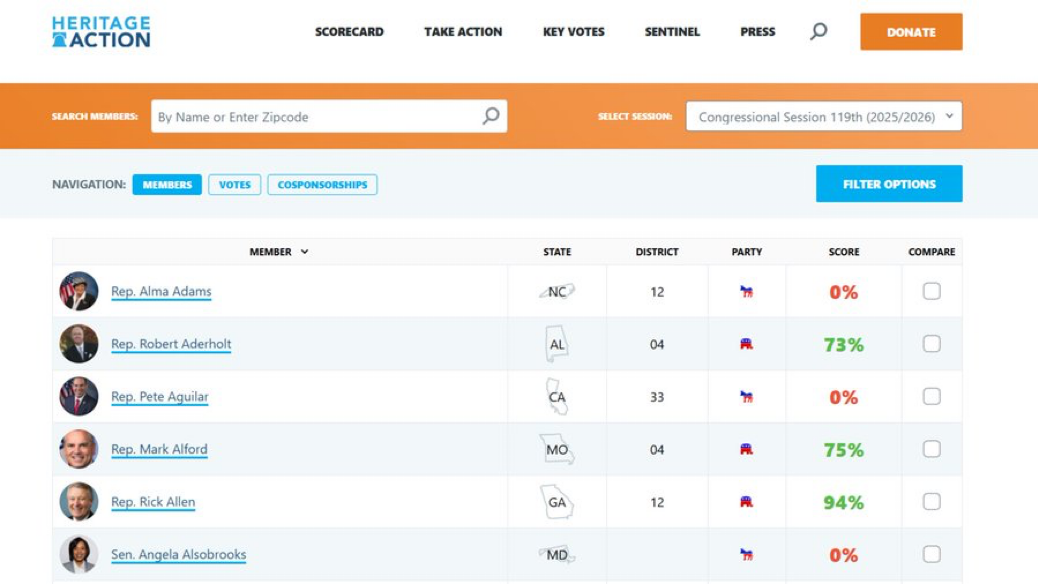Switch to the Cosponsorships tab
The image size is (1038, 584).
pos(322,185)
